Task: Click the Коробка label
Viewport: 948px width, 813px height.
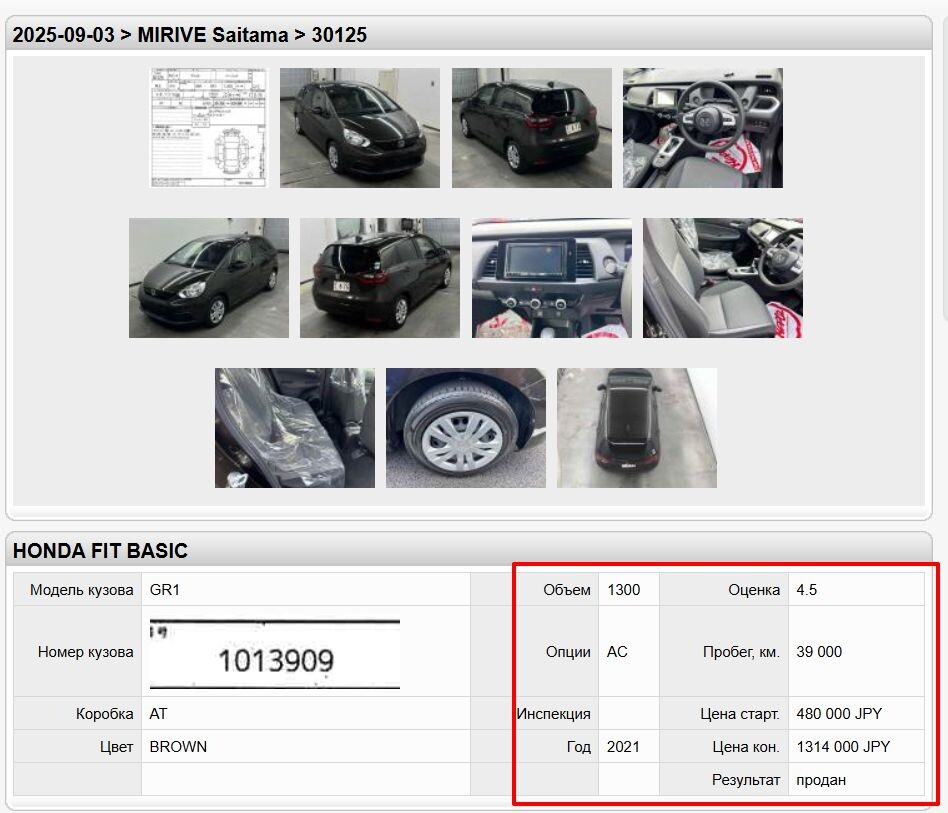Action: point(105,714)
